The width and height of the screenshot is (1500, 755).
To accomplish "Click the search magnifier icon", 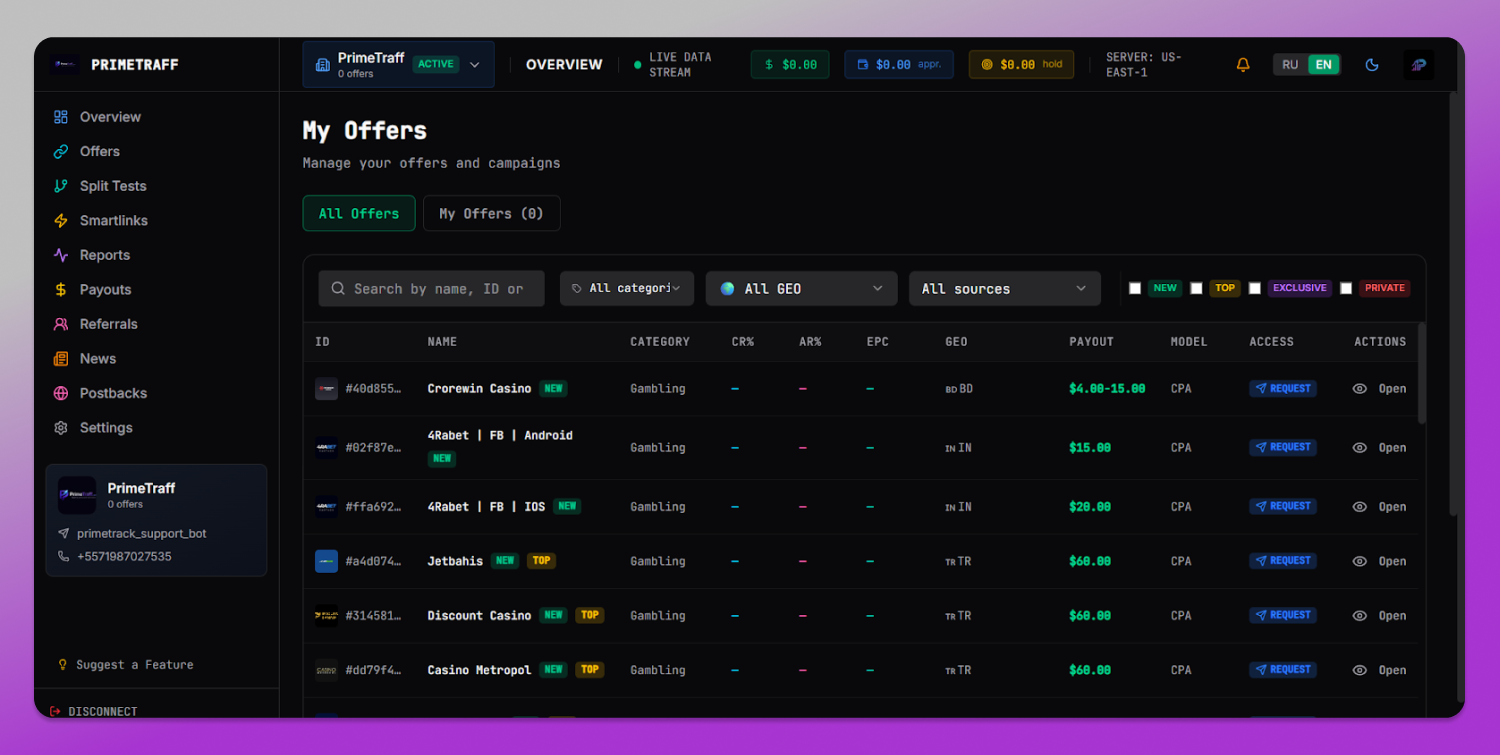I will 338,289.
